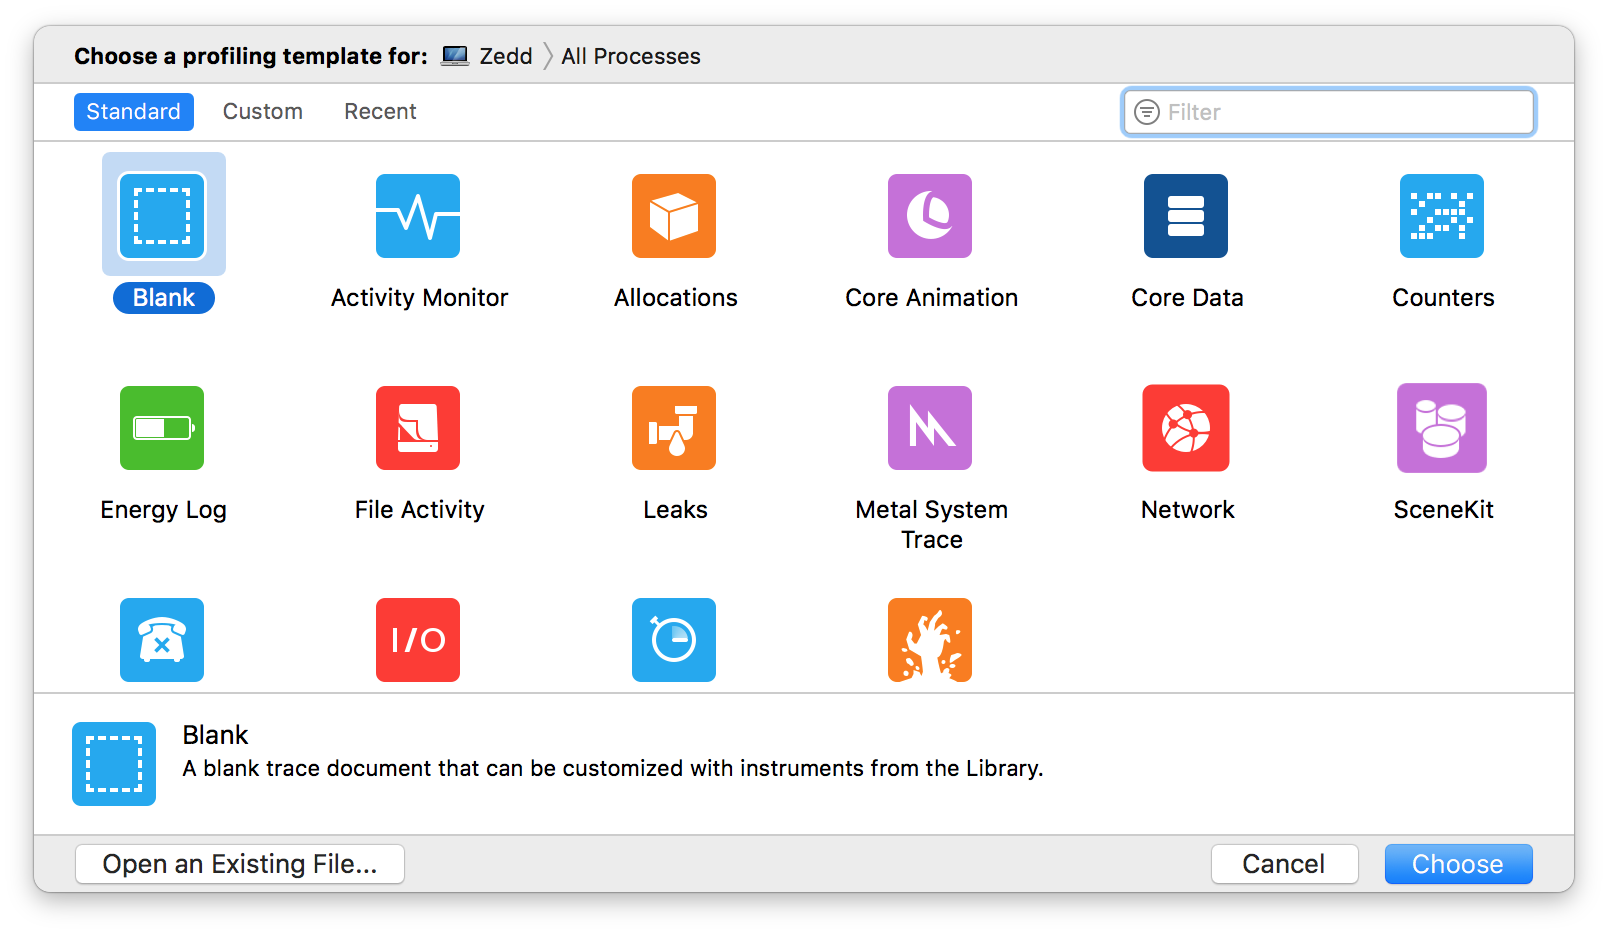Click the Leaks label

click(676, 510)
